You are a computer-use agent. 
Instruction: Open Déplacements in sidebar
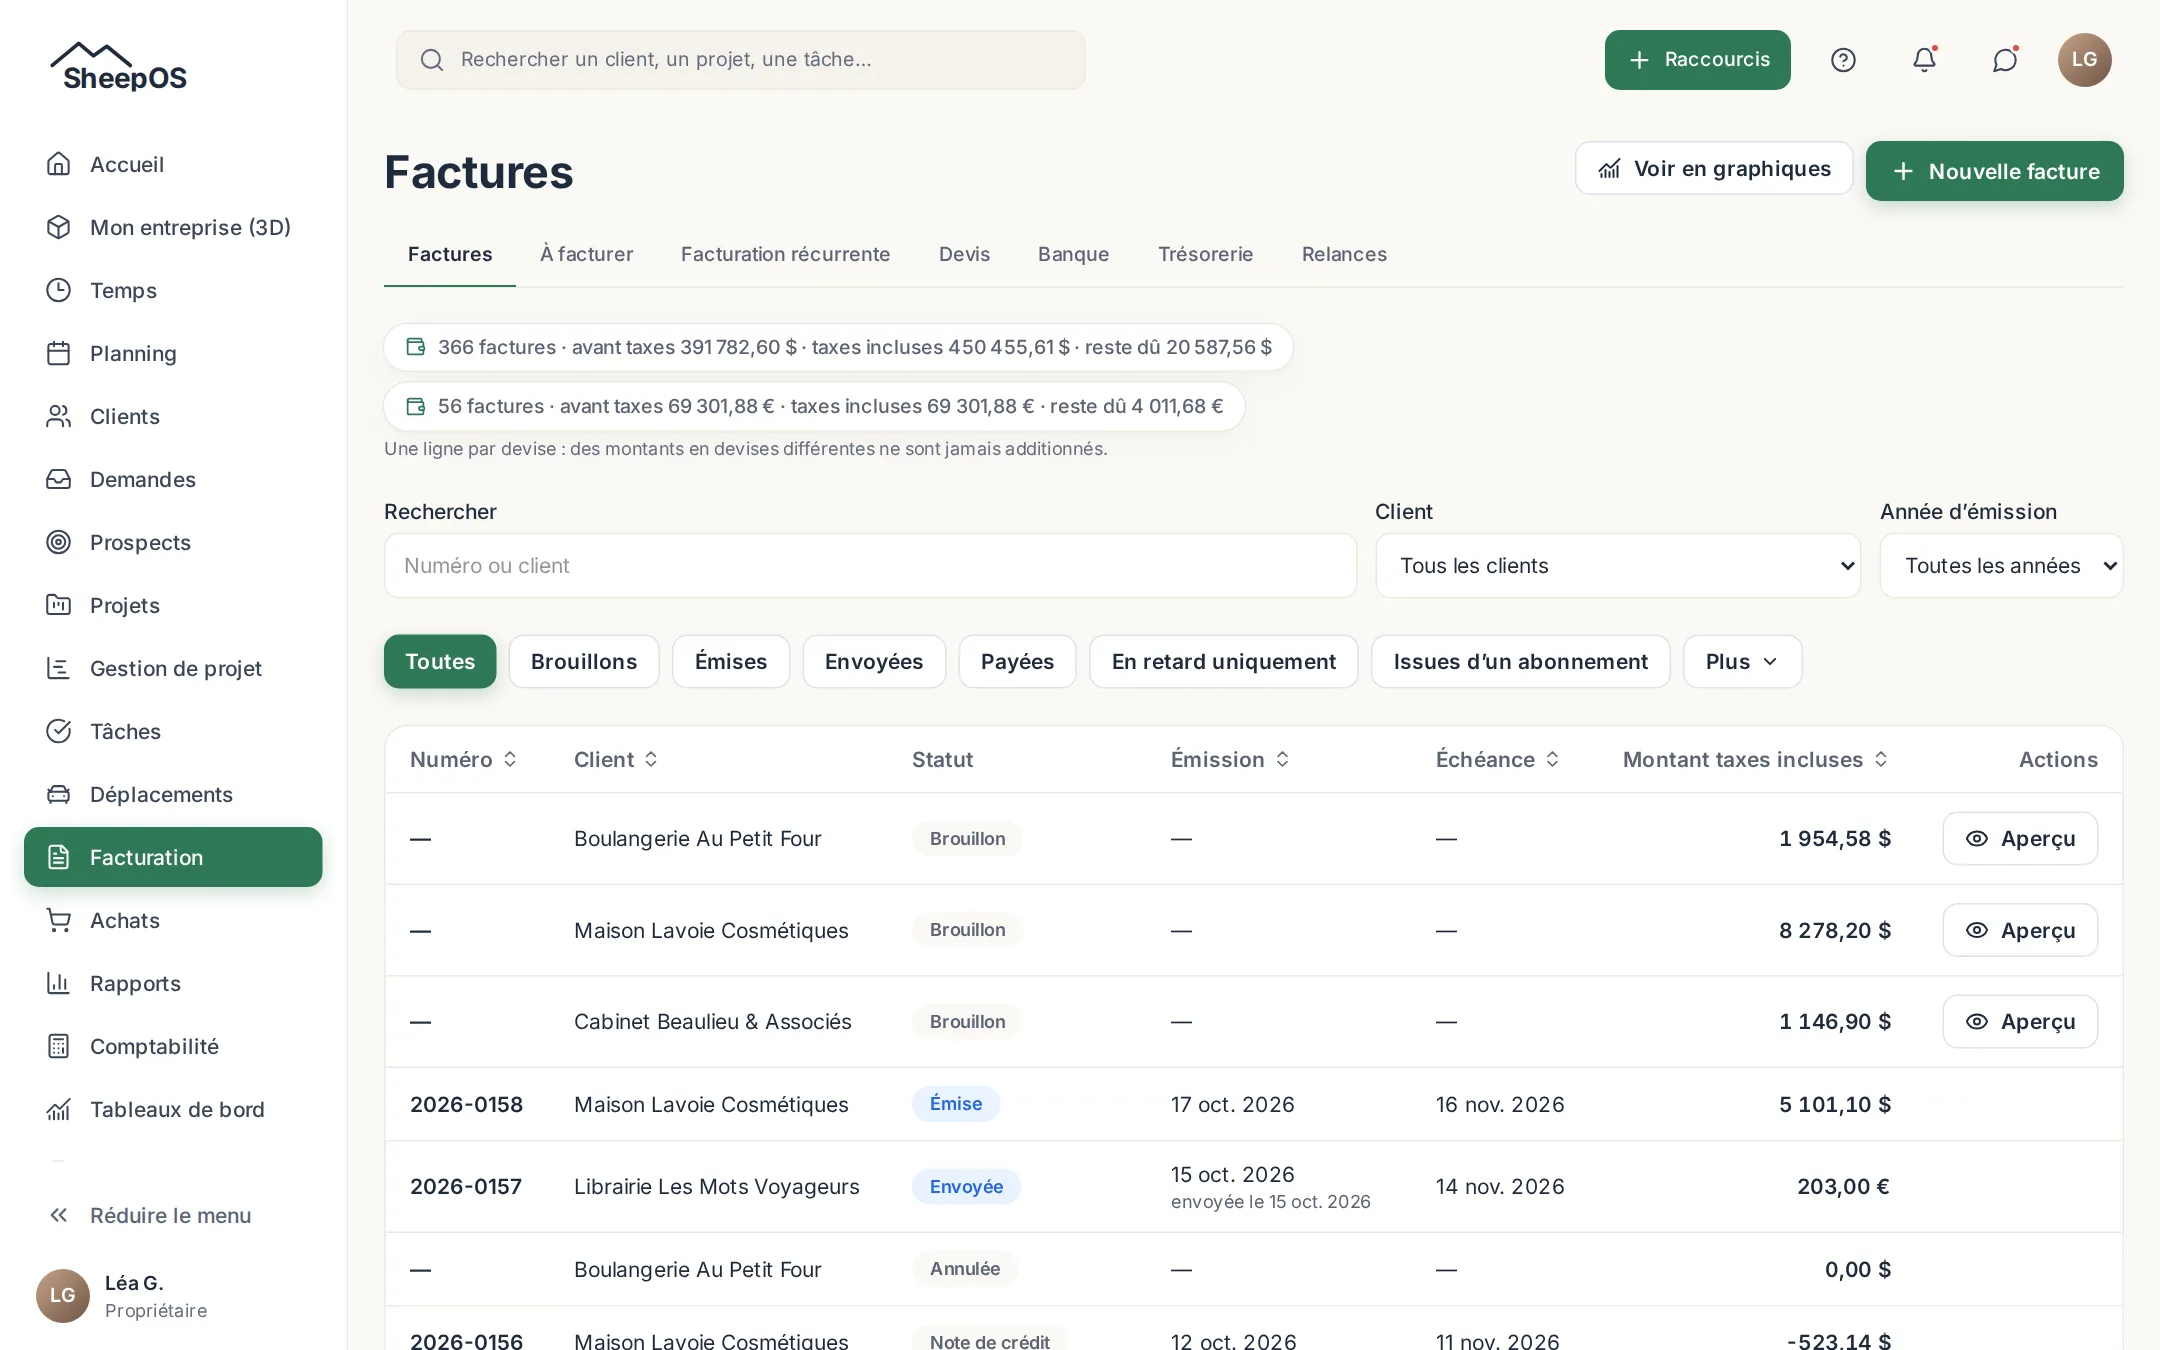tap(173, 794)
